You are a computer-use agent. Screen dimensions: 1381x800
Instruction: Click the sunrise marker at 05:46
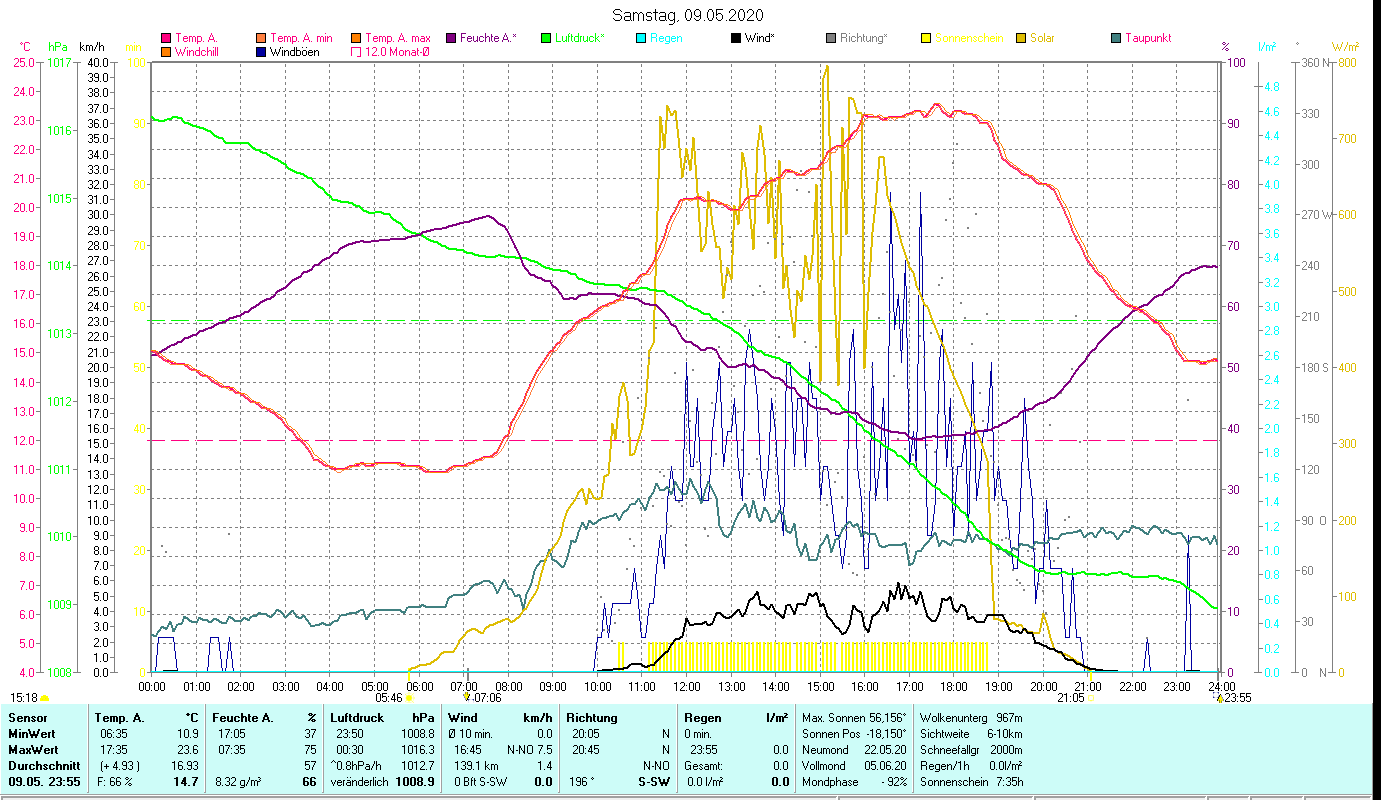[x=408, y=698]
